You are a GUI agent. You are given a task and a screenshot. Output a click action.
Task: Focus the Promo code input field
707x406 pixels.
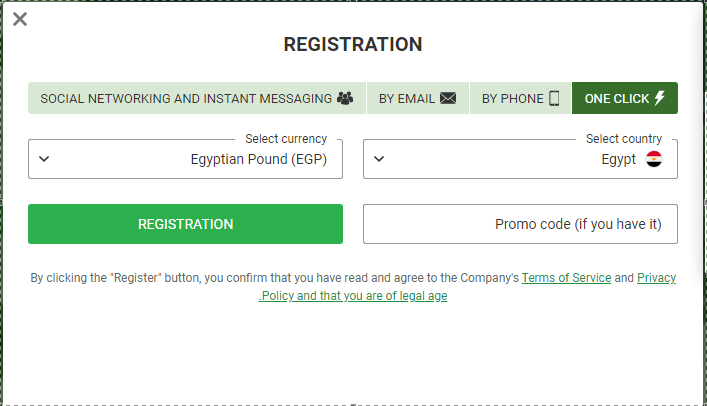[520, 224]
